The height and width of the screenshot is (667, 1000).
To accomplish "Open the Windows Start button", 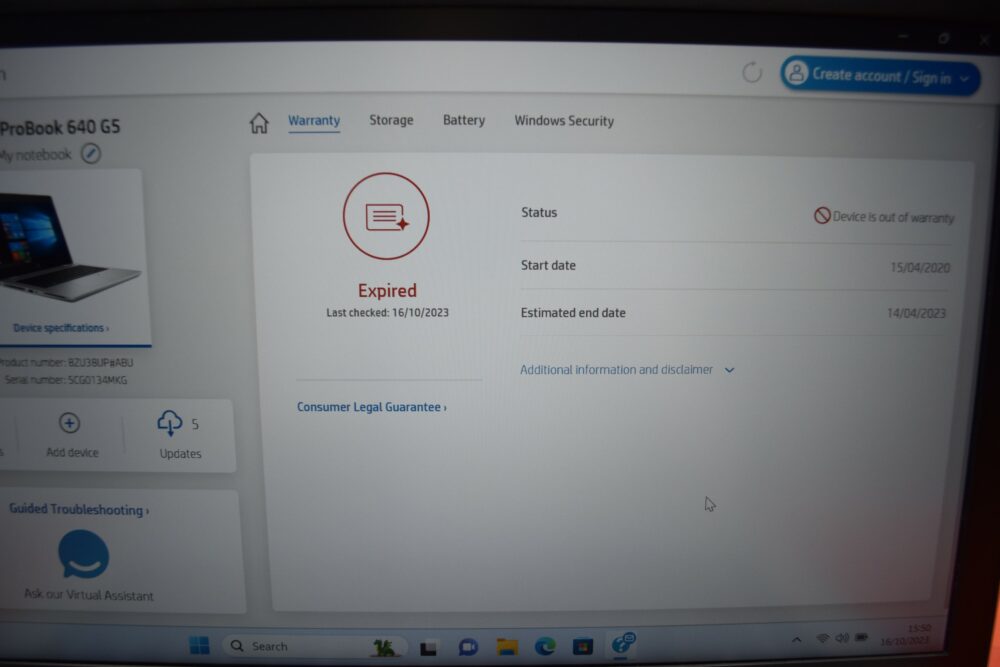I will [200, 645].
